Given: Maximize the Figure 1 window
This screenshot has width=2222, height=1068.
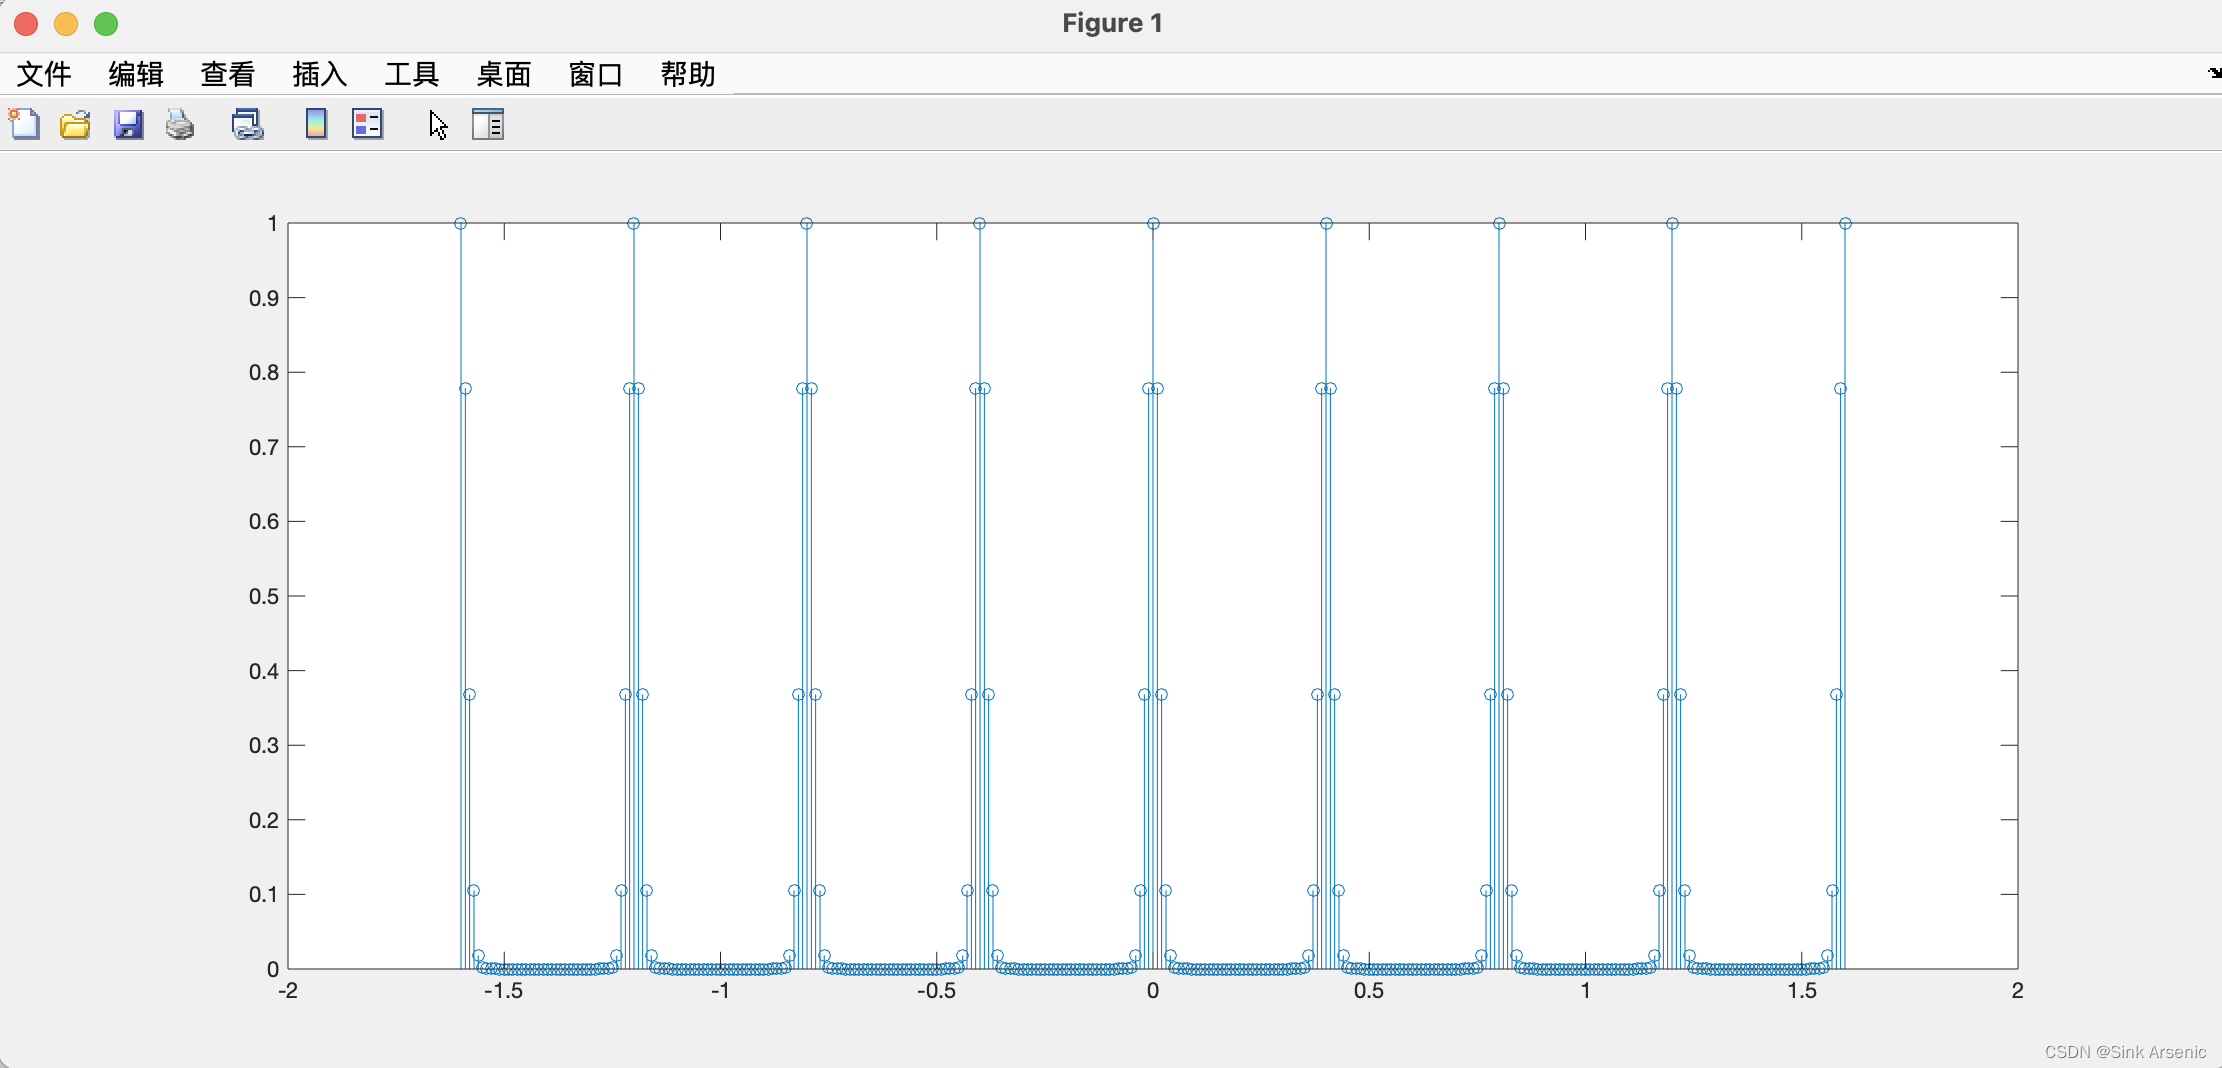Looking at the screenshot, I should tap(106, 24).
